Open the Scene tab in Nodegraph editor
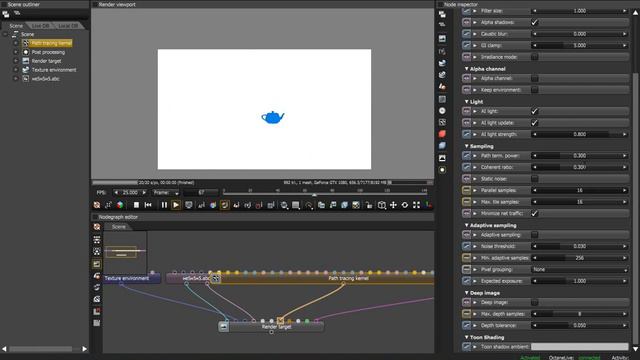Screen dimensions: 640x360 [x=119, y=227]
